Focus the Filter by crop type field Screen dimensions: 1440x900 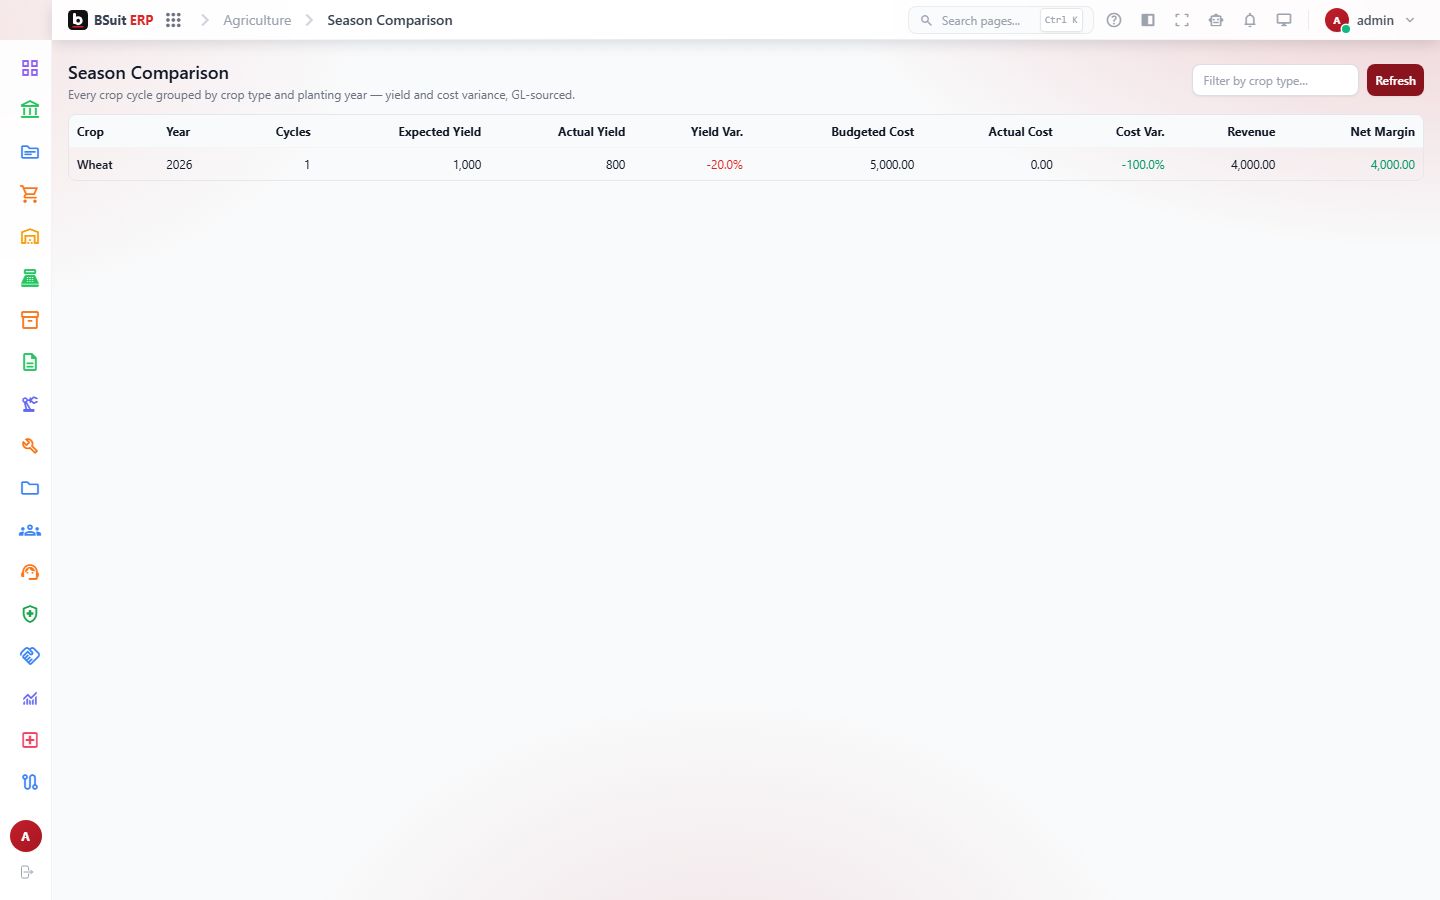1275,80
